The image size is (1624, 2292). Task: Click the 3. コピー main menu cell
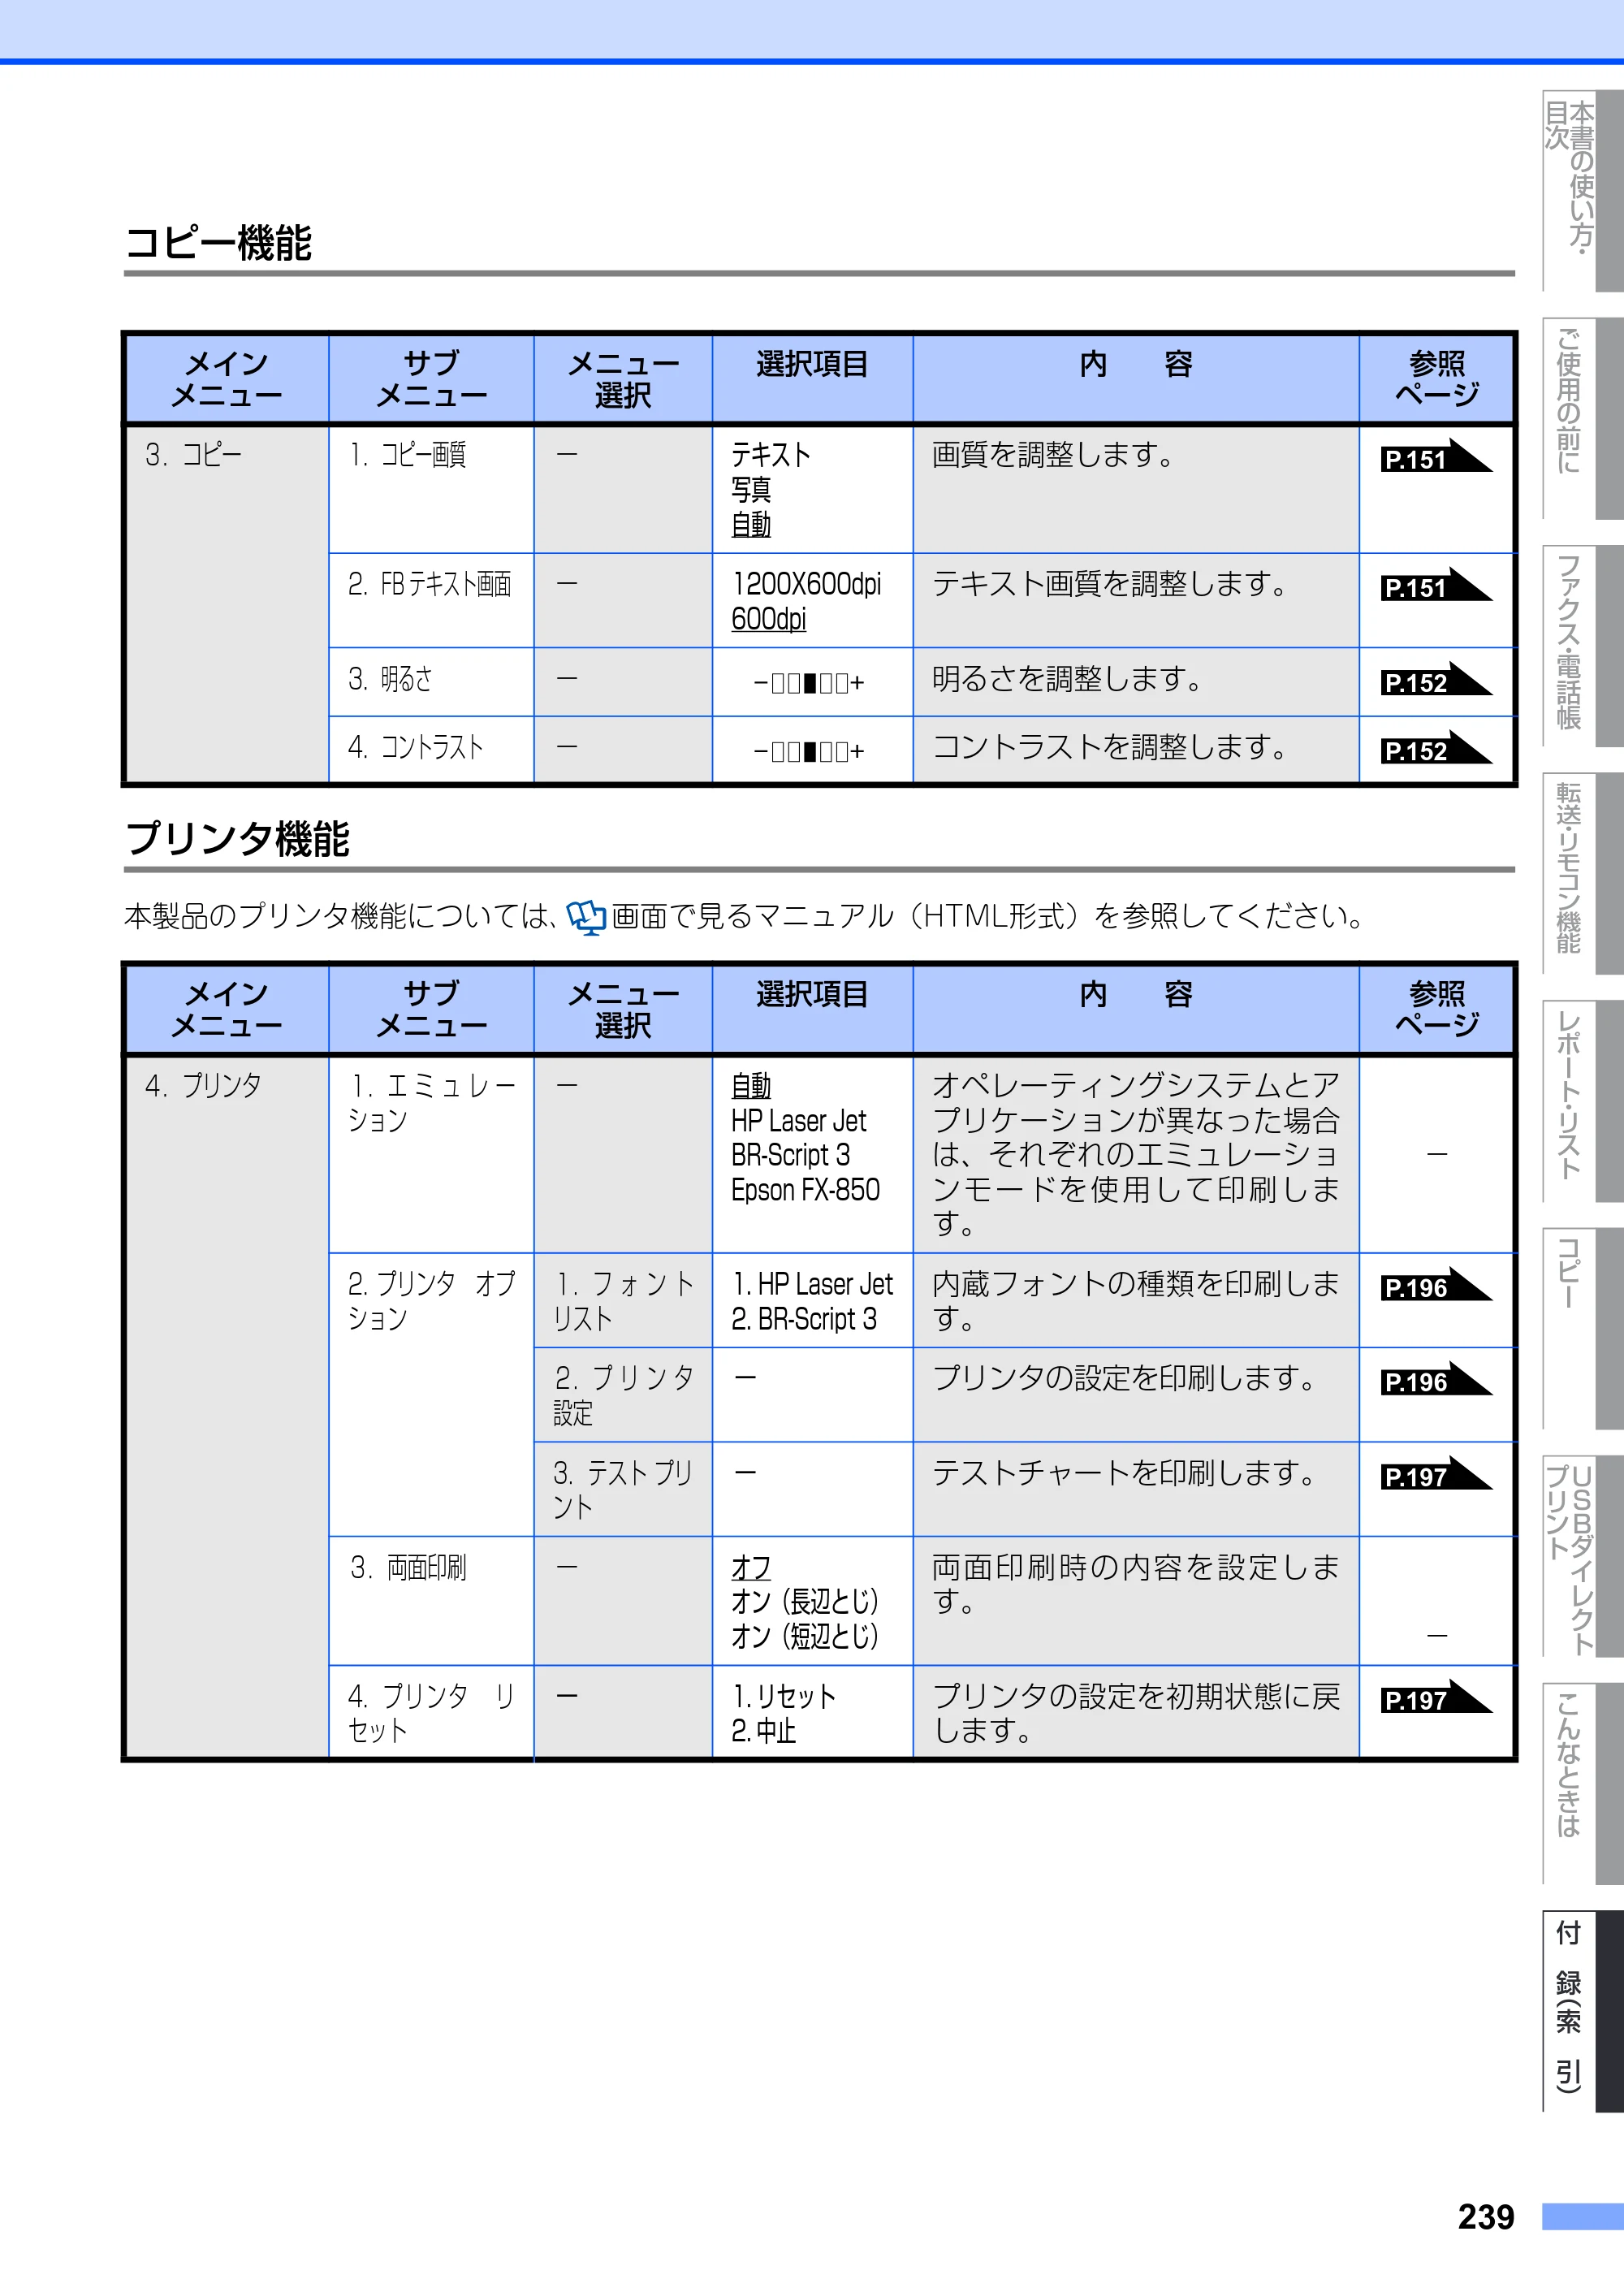(x=227, y=604)
